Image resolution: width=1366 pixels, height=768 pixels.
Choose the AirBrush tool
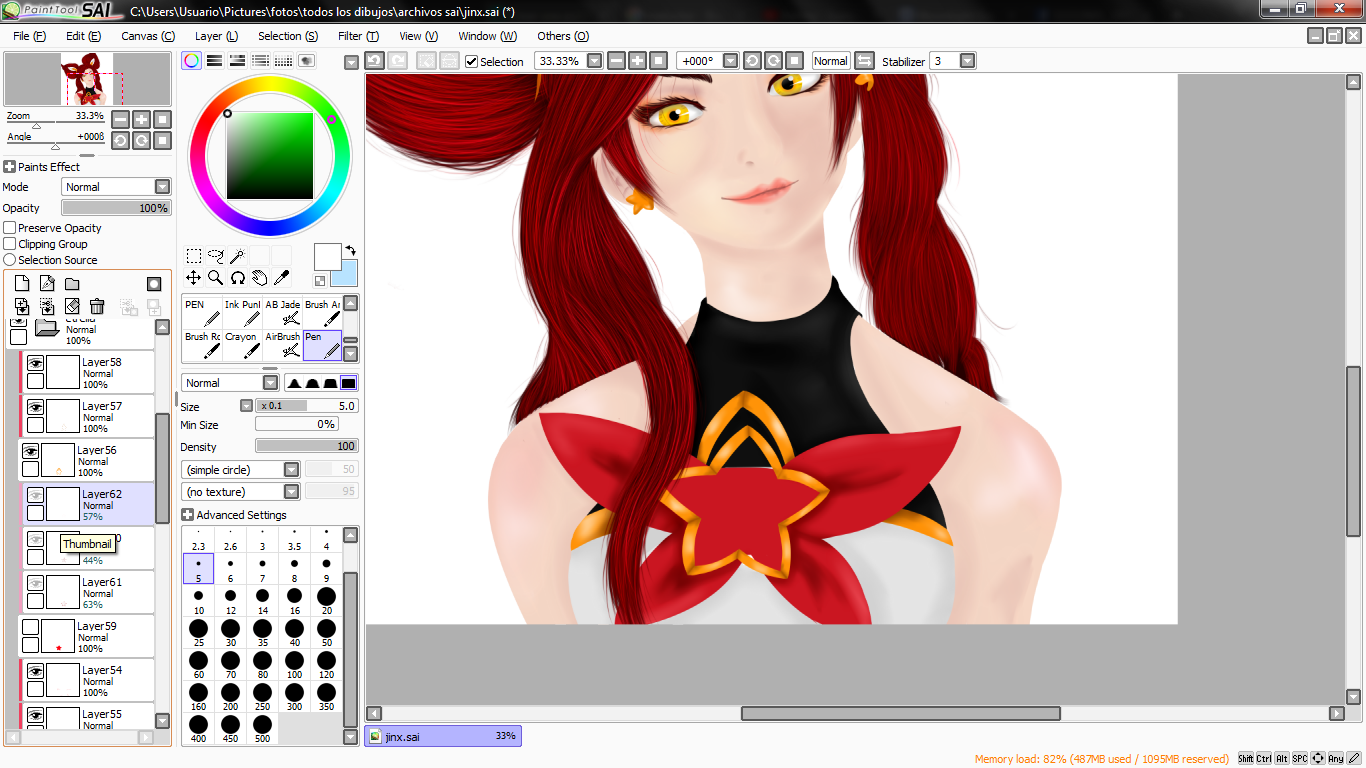[x=283, y=345]
